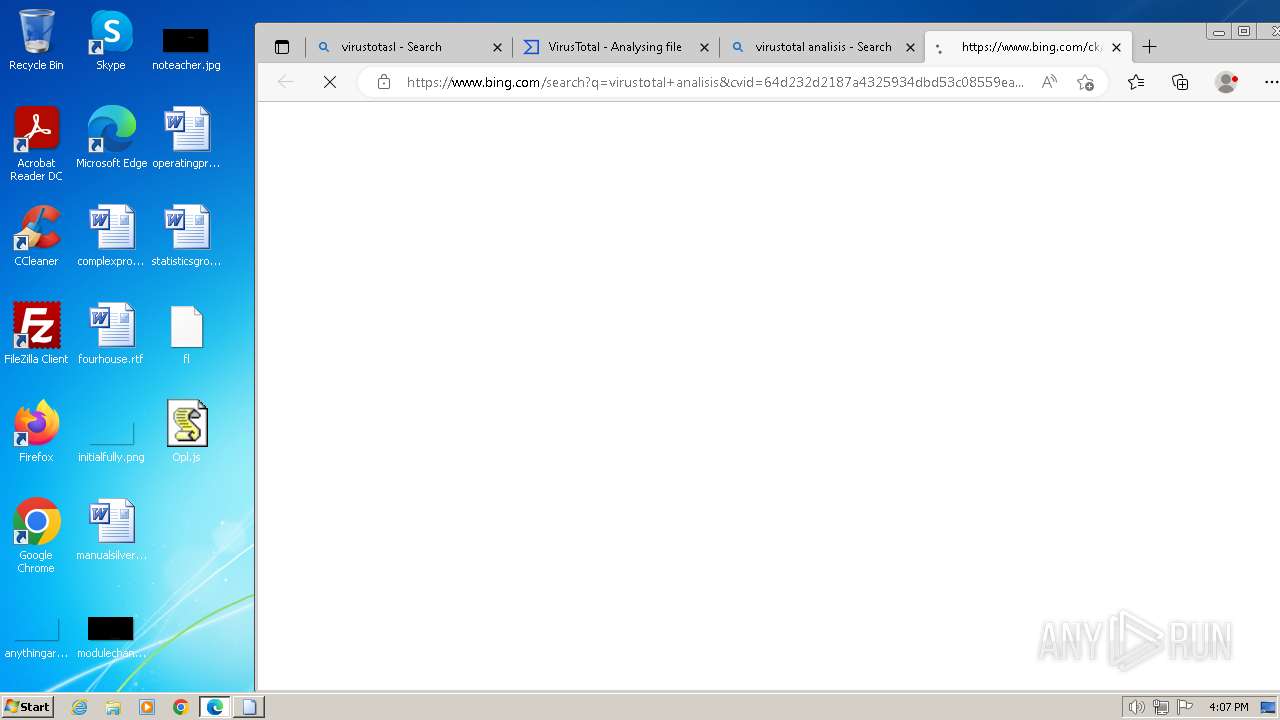Open the Firefox desktop shortcut
This screenshot has height=720, width=1280.
click(x=36, y=432)
